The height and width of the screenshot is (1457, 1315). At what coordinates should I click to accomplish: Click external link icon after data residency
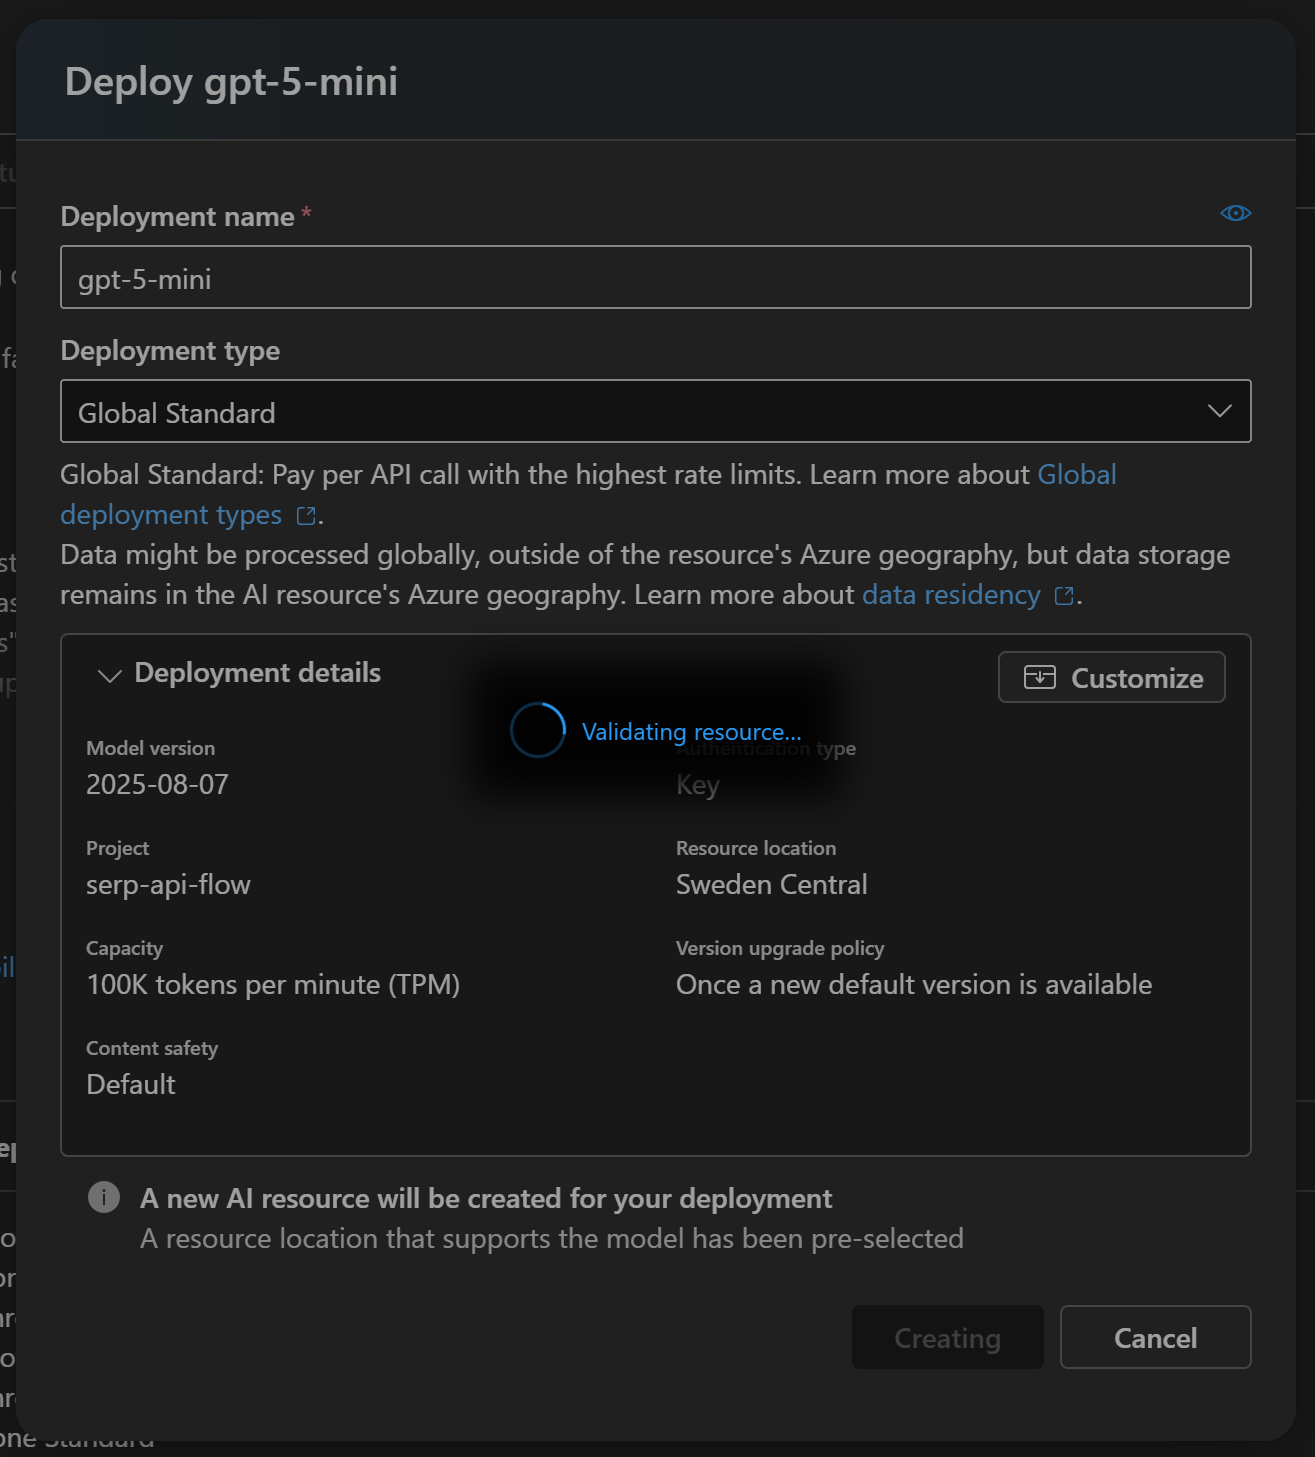click(1064, 596)
